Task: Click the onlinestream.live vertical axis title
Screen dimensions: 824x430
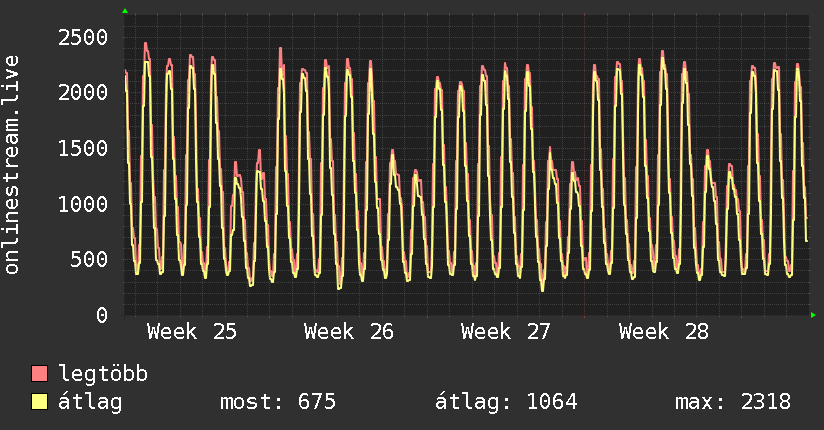Action: [11, 165]
